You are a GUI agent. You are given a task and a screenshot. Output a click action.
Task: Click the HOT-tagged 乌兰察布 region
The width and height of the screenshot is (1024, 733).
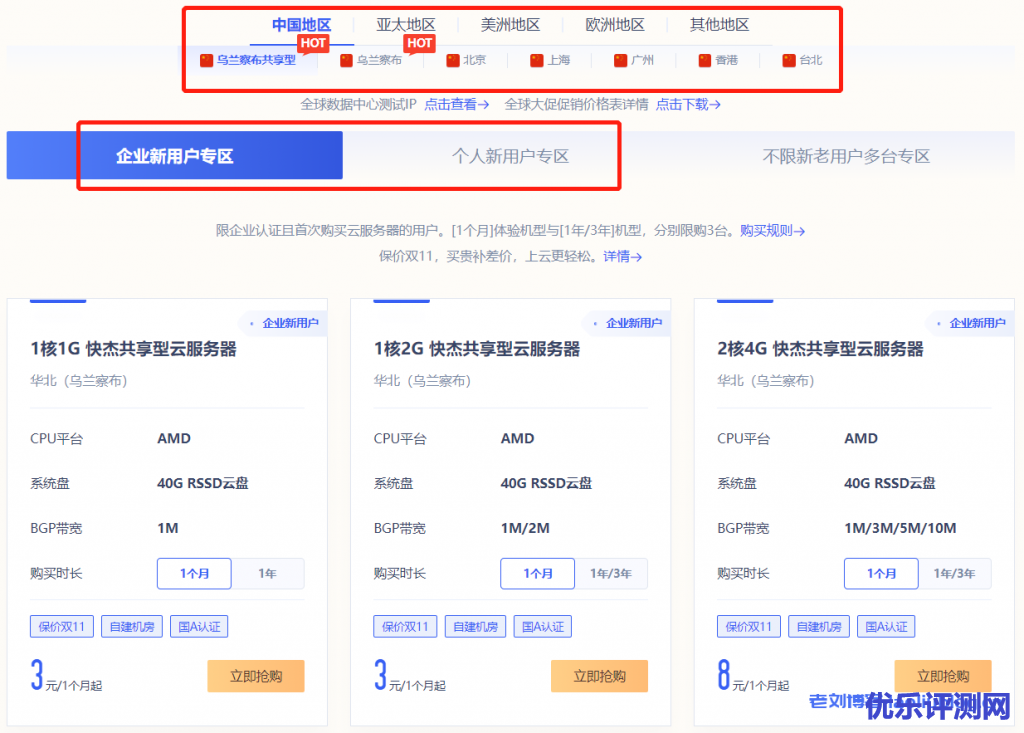point(371,60)
